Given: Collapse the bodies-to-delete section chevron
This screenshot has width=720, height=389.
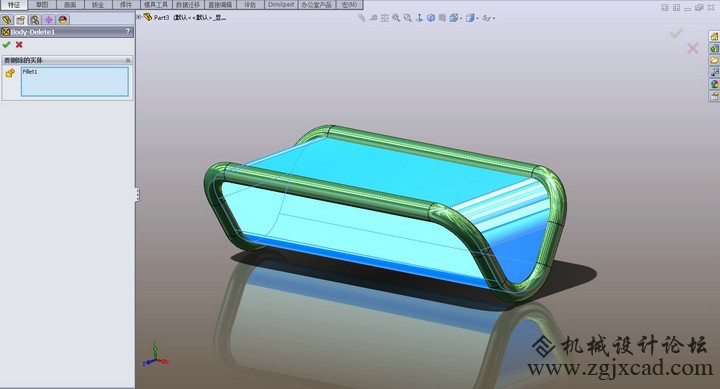Looking at the screenshot, I should coord(128,61).
